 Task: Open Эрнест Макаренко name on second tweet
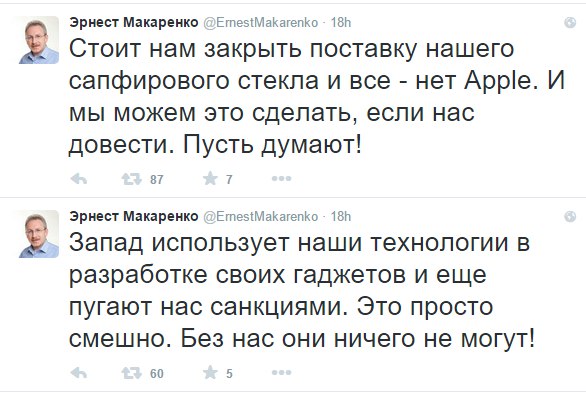(x=134, y=216)
